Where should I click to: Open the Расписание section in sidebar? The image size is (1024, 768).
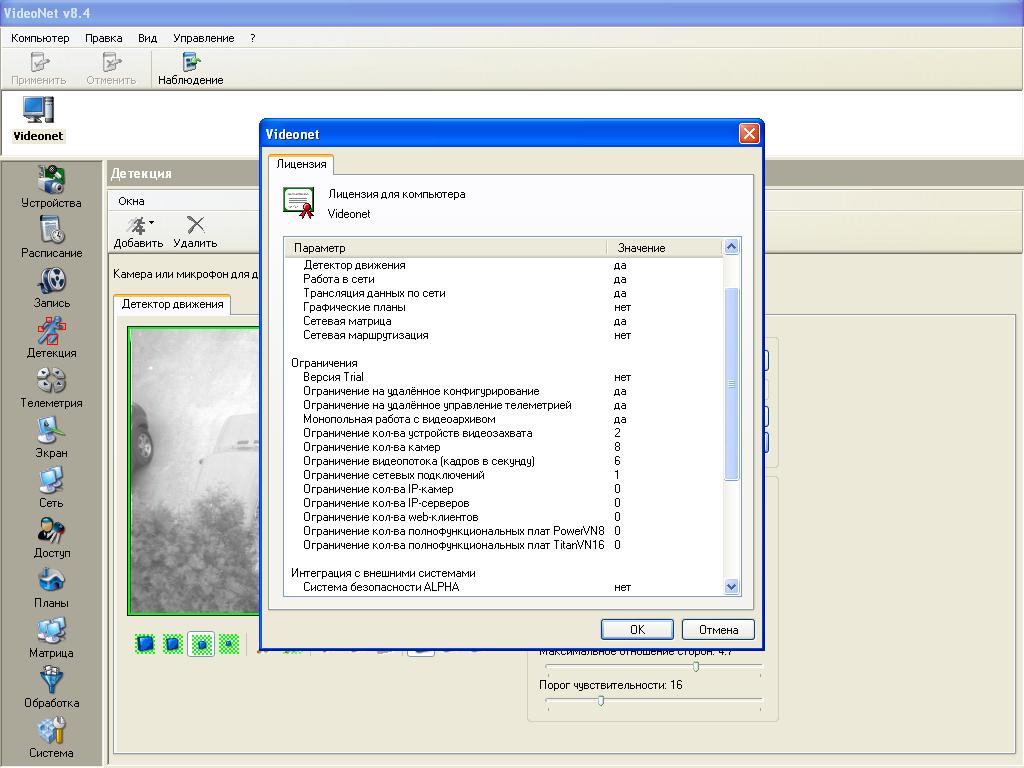click(x=51, y=237)
